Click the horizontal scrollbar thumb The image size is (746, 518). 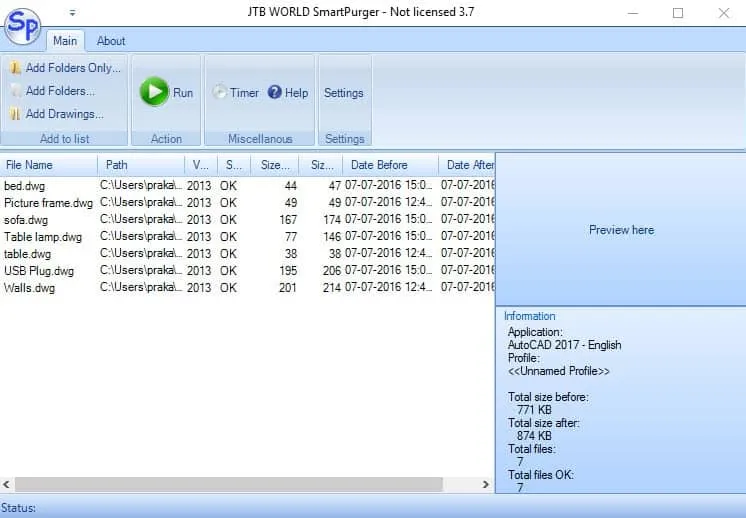229,485
